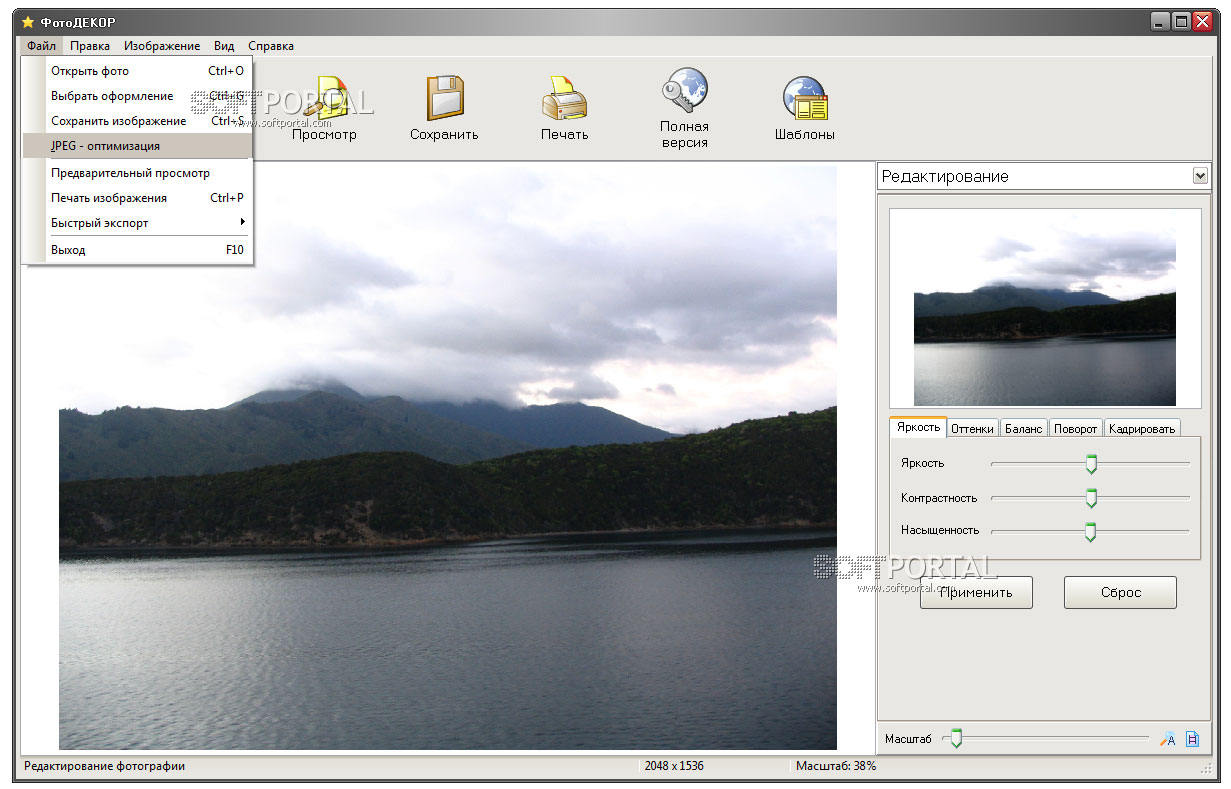This screenshot has width=1231, height=789.
Task: Click the Яркость slider handle
Action: (x=1091, y=464)
